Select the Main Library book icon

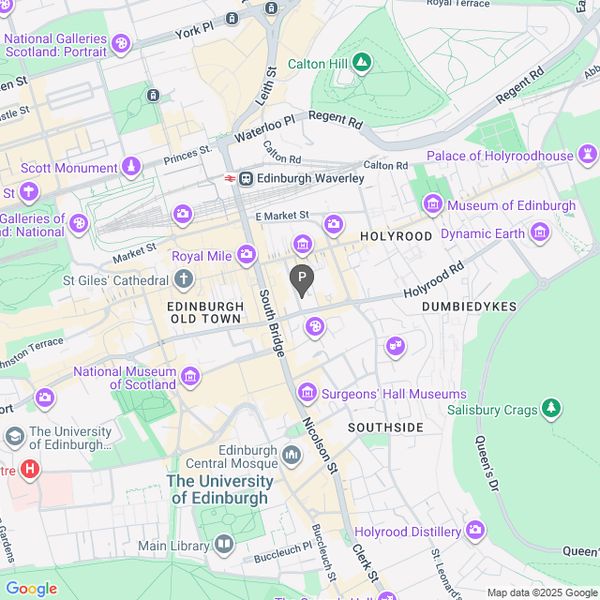(224, 545)
